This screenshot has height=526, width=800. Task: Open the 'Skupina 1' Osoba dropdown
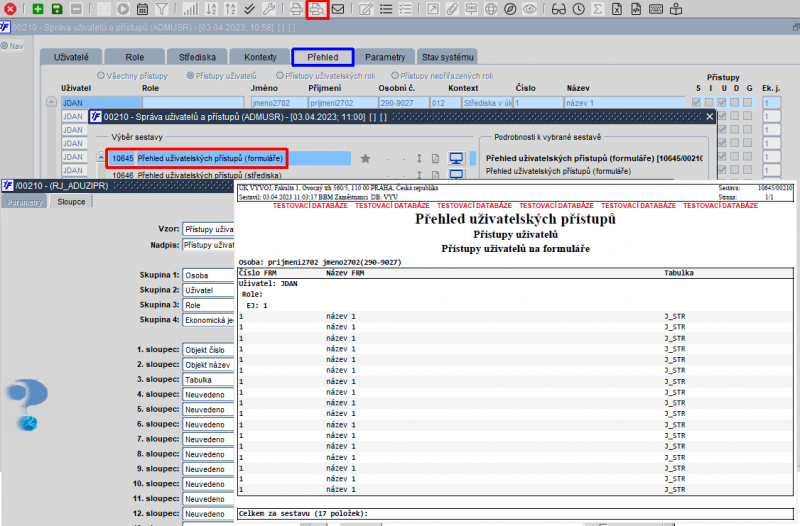[x=208, y=275]
